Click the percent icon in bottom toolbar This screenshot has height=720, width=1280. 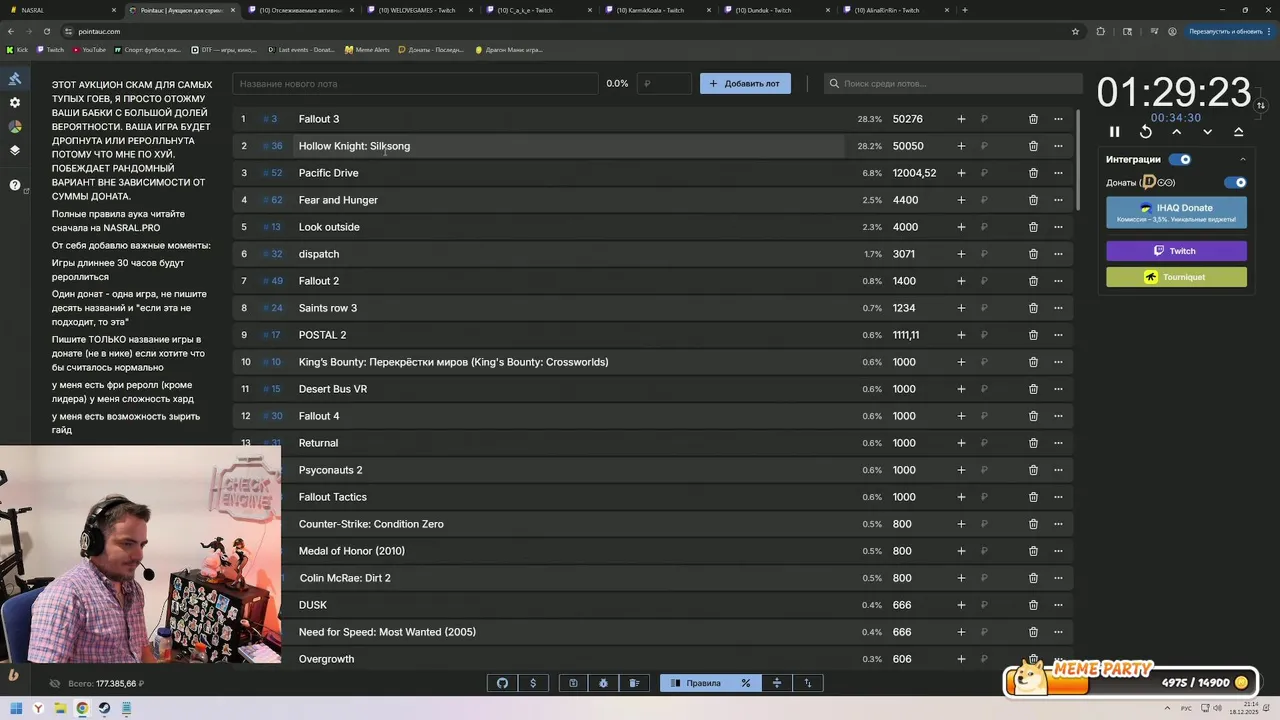[746, 683]
